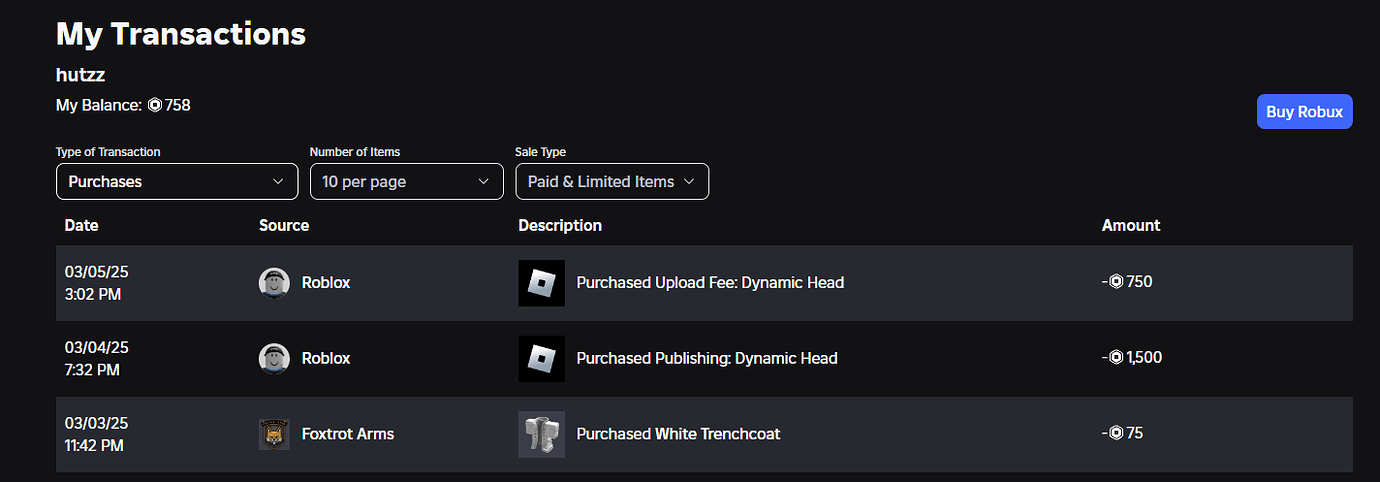Click the Date column header

pyautogui.click(x=82, y=225)
